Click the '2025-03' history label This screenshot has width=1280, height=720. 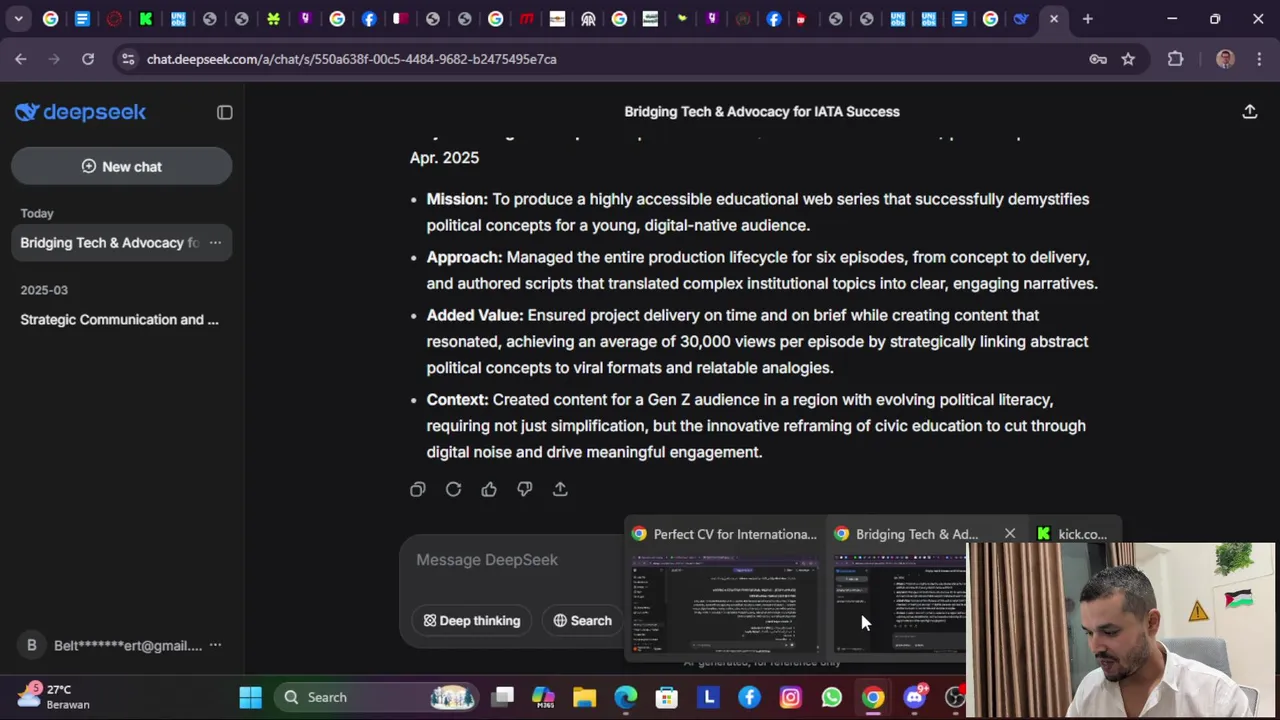(x=44, y=290)
